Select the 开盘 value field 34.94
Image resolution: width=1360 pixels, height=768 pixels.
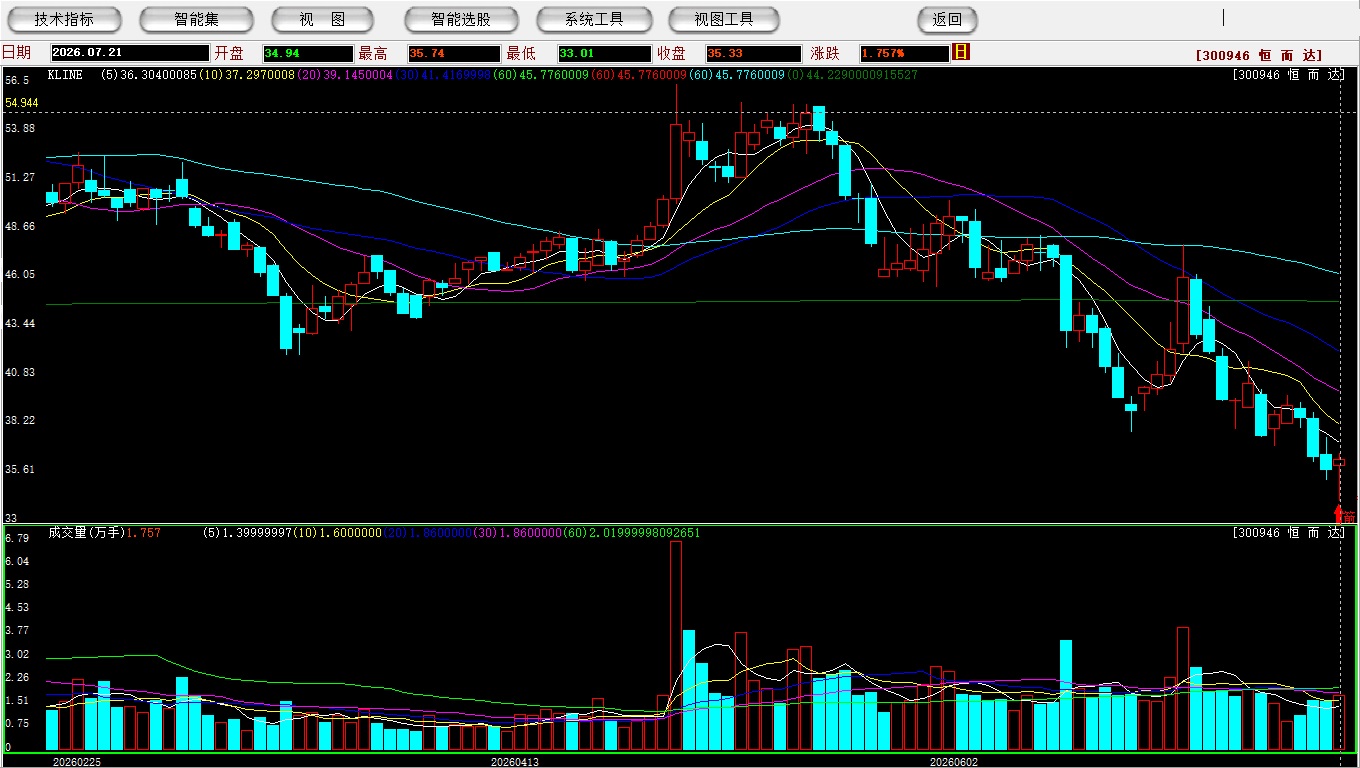308,53
